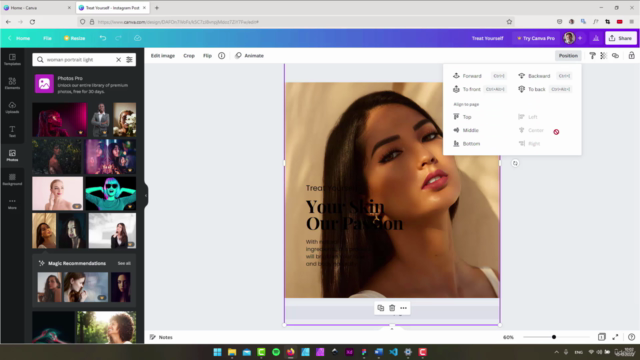Align element to Middle of page
Screen dimensions: 640x360
[x=466, y=130]
